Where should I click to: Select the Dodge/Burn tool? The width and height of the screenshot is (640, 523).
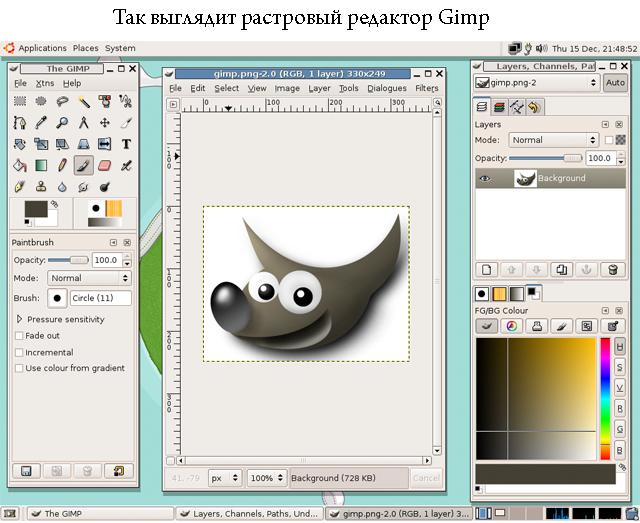pyautogui.click(x=105, y=187)
